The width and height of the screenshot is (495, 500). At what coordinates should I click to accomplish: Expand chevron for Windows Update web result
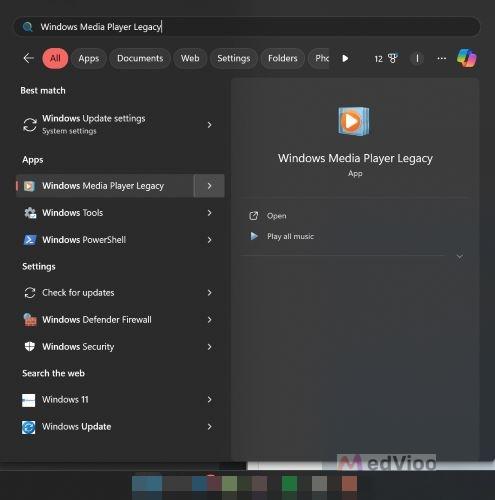(x=209, y=427)
